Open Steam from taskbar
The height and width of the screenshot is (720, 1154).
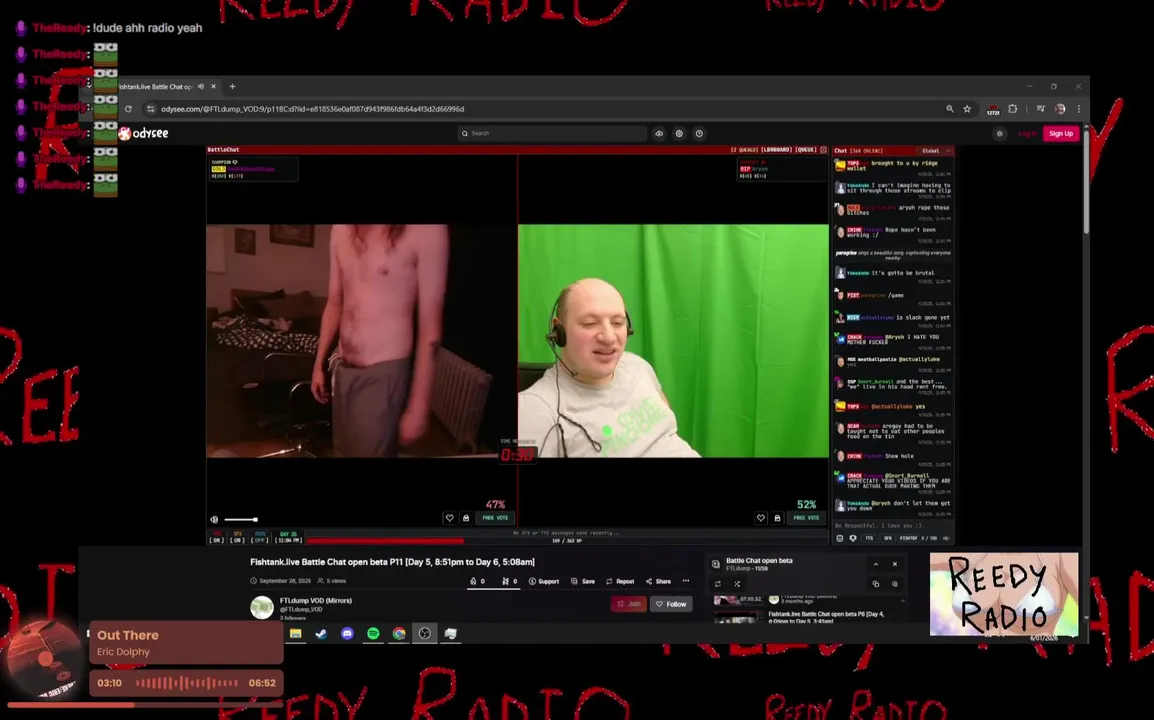[322, 633]
